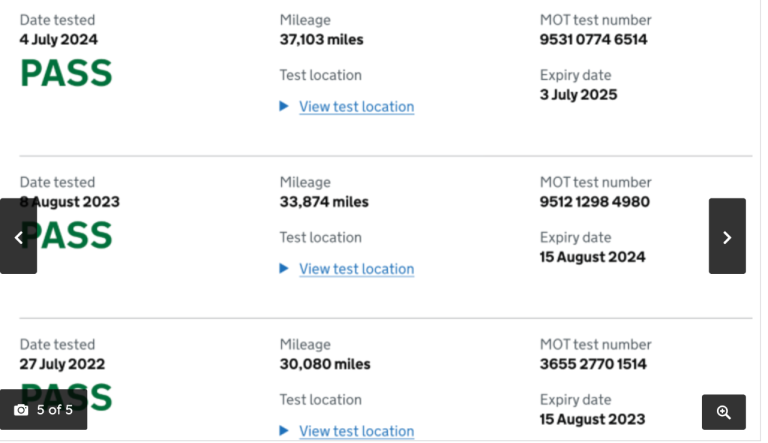Expand triangle beside 30,080 miles test location

point(284,430)
